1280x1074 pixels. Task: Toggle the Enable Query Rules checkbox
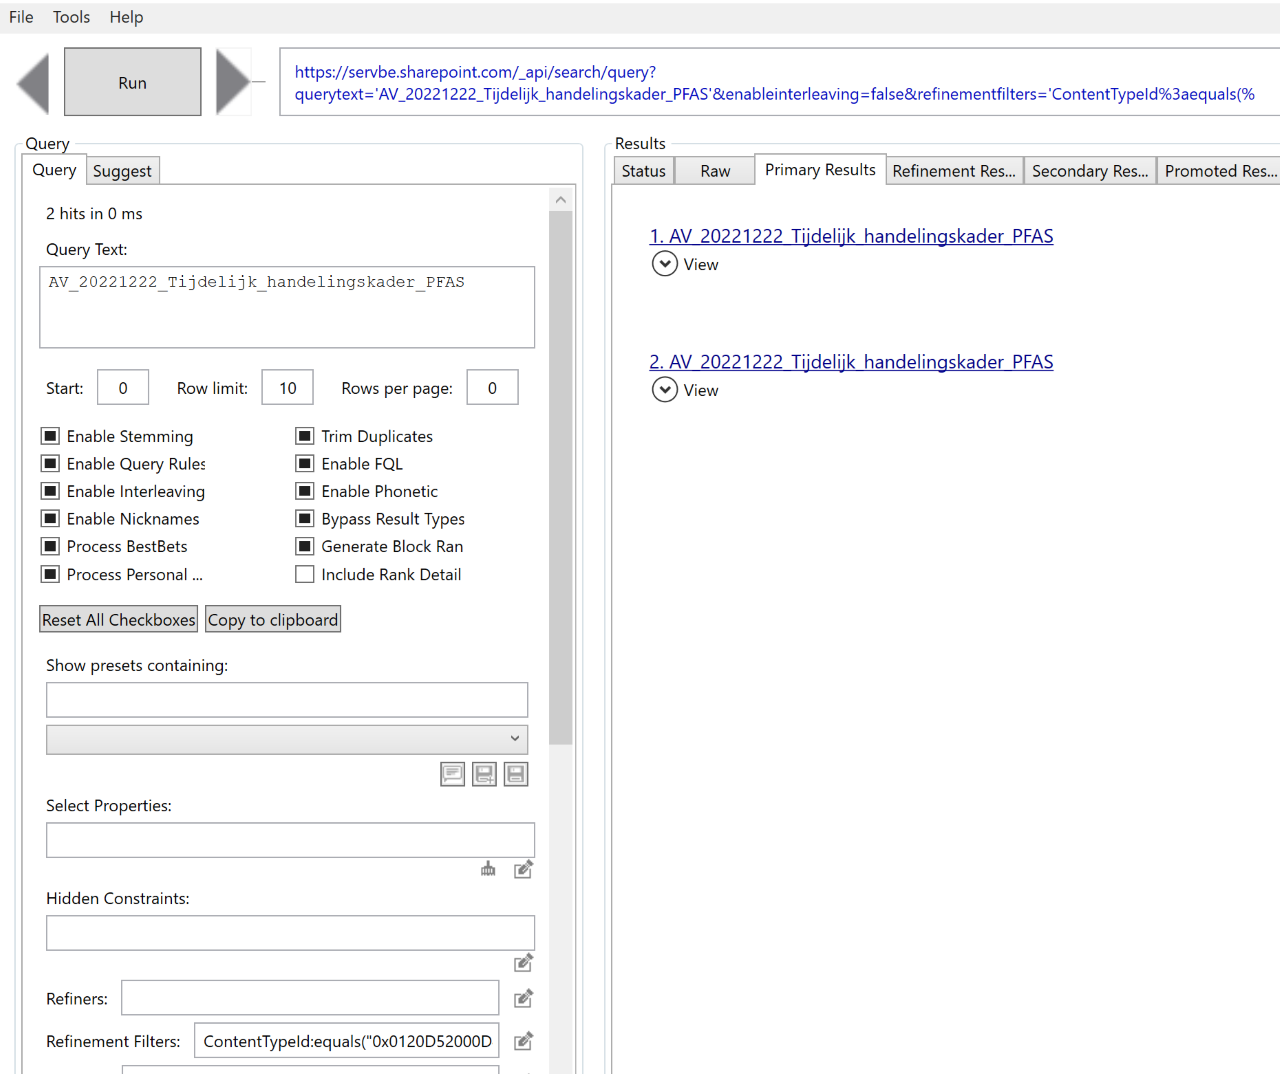click(x=50, y=463)
